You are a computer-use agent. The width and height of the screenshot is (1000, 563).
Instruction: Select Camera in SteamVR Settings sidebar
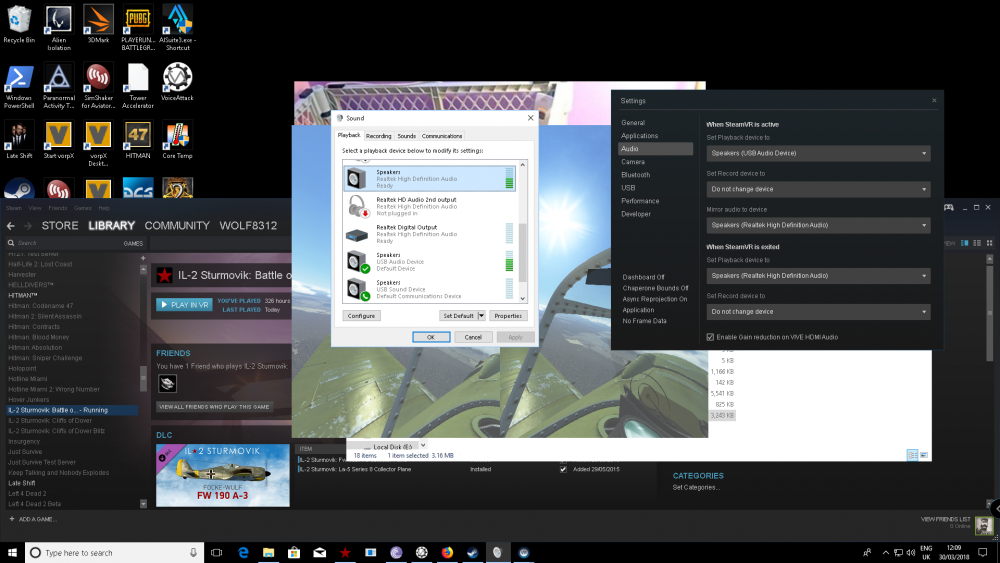tap(633, 162)
